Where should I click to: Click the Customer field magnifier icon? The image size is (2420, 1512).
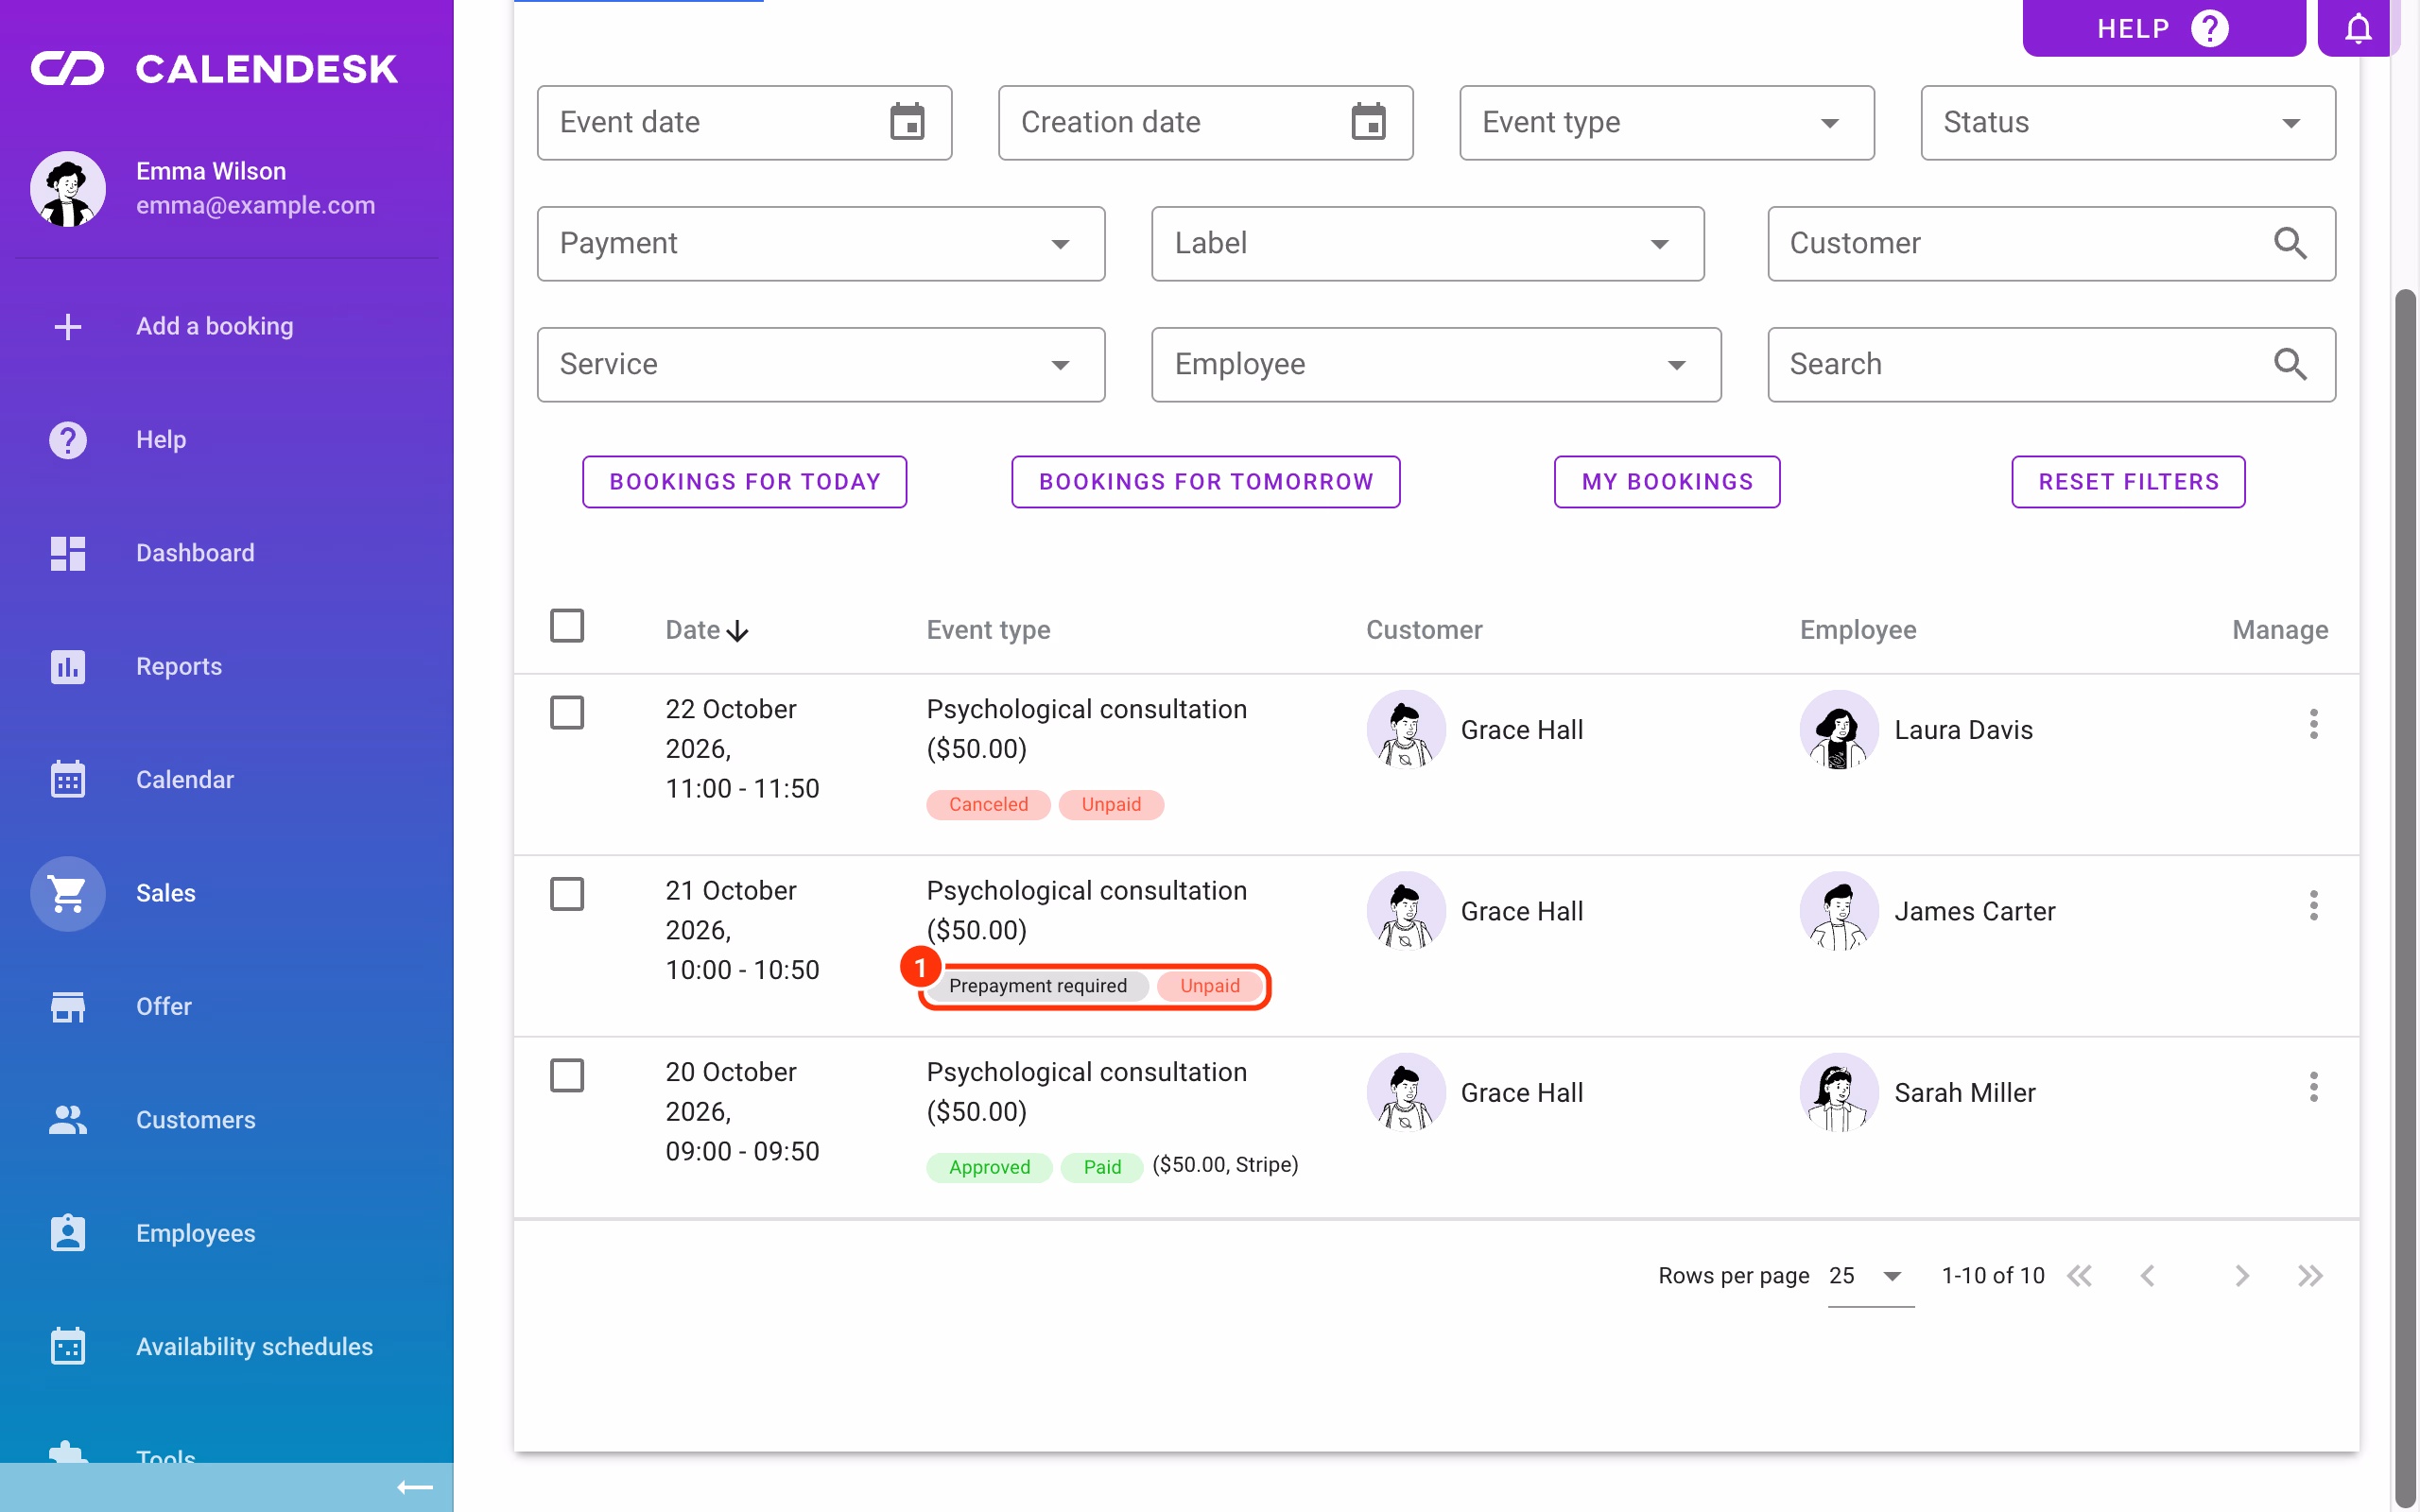coord(2290,243)
